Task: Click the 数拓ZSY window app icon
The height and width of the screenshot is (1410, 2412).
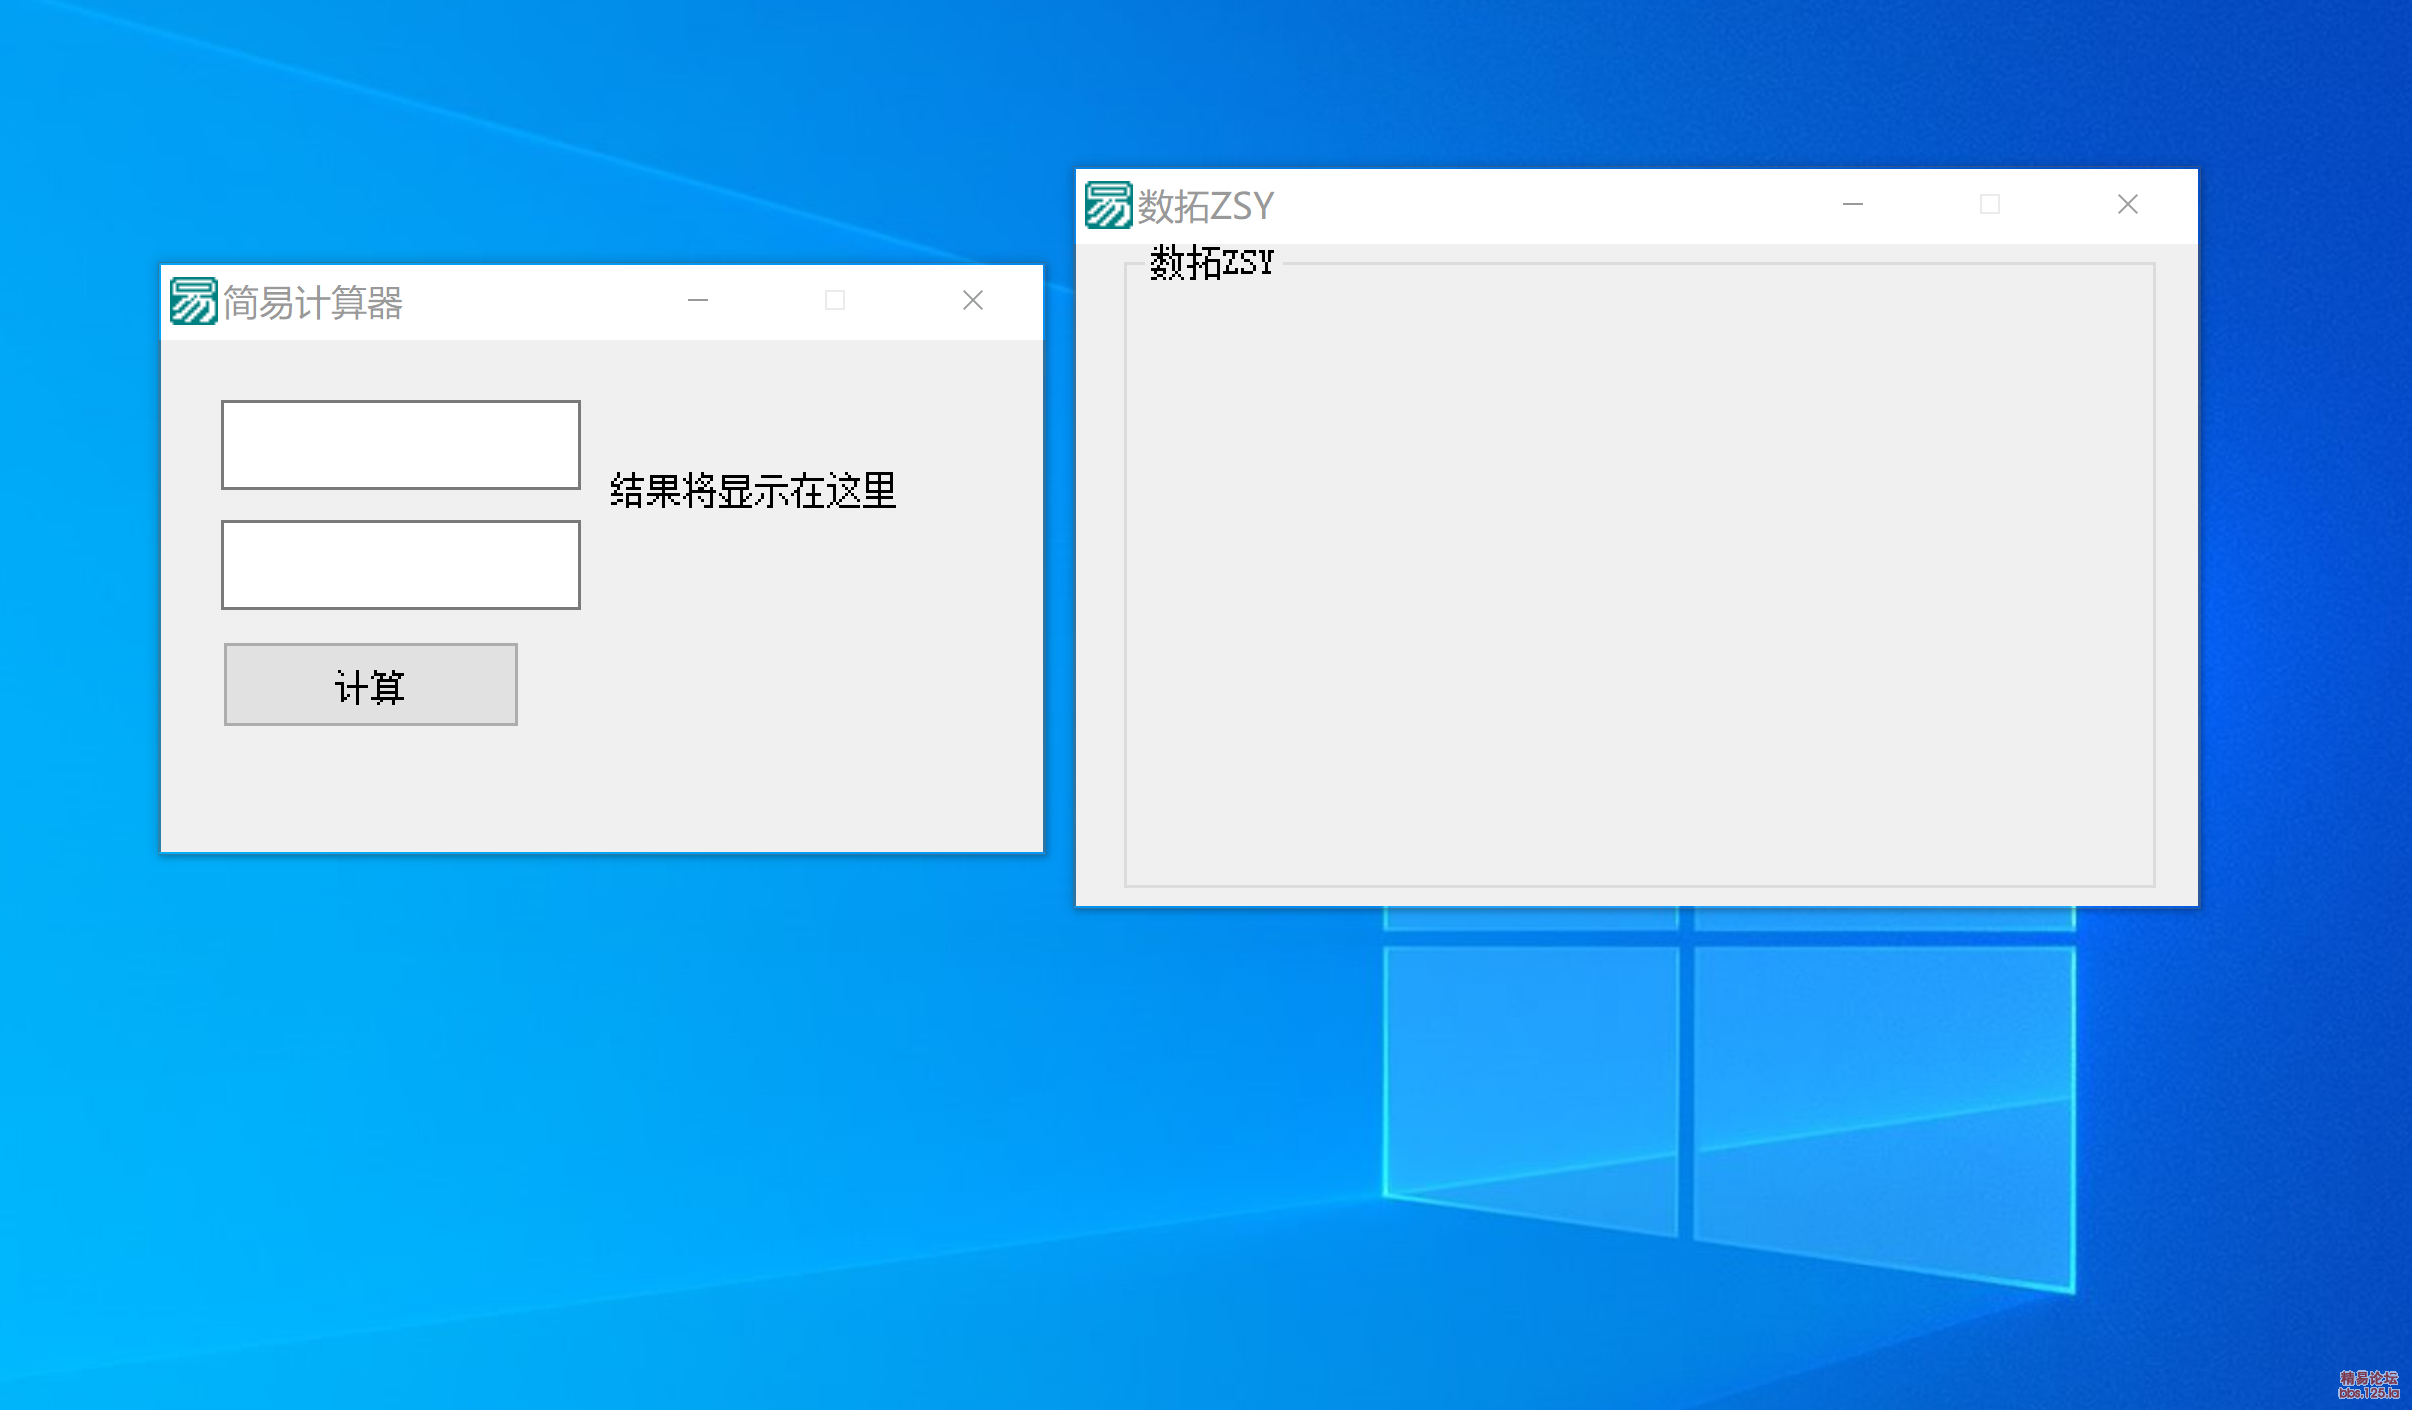Action: tap(1108, 205)
